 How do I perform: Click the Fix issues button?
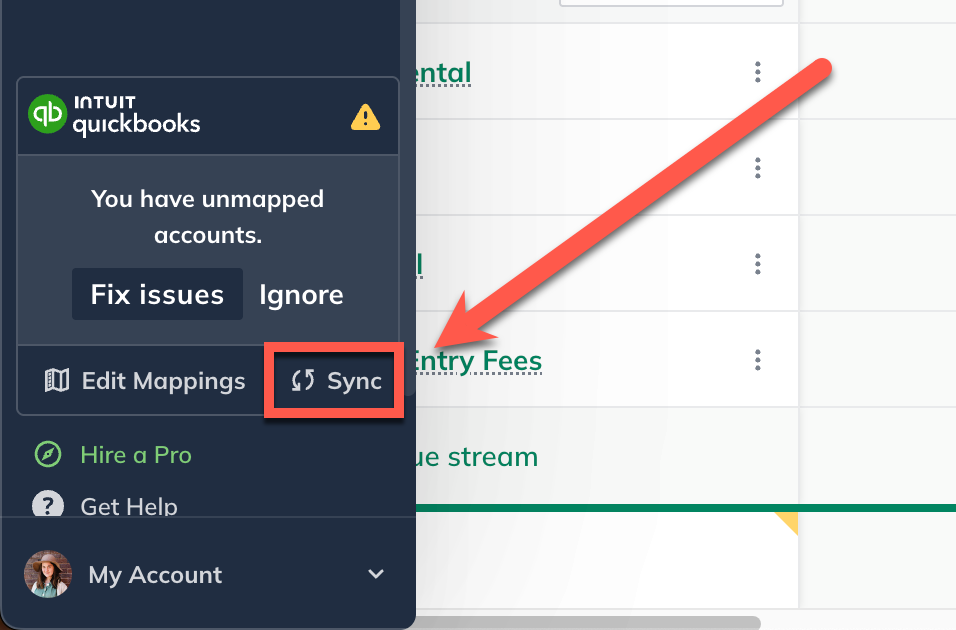tap(157, 294)
